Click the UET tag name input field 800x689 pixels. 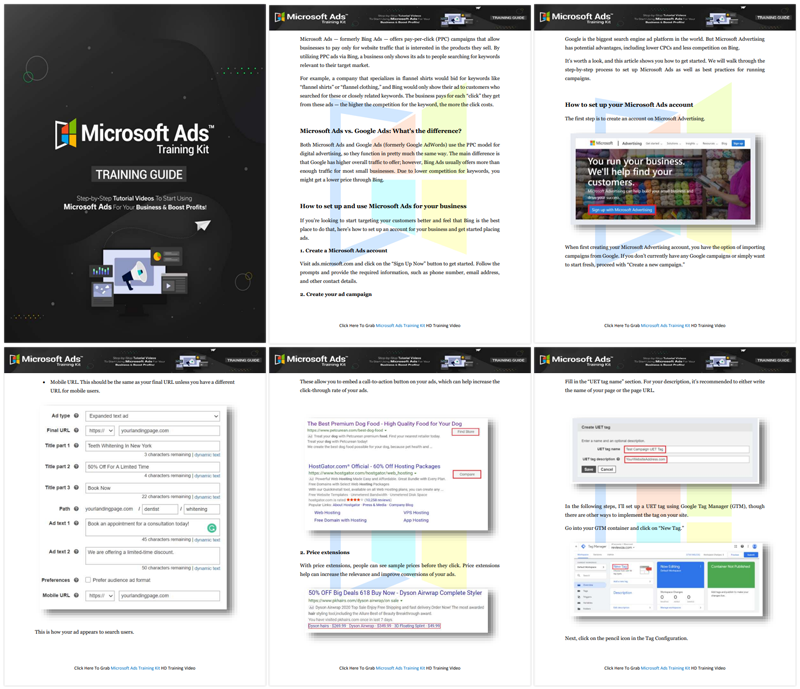coord(687,449)
